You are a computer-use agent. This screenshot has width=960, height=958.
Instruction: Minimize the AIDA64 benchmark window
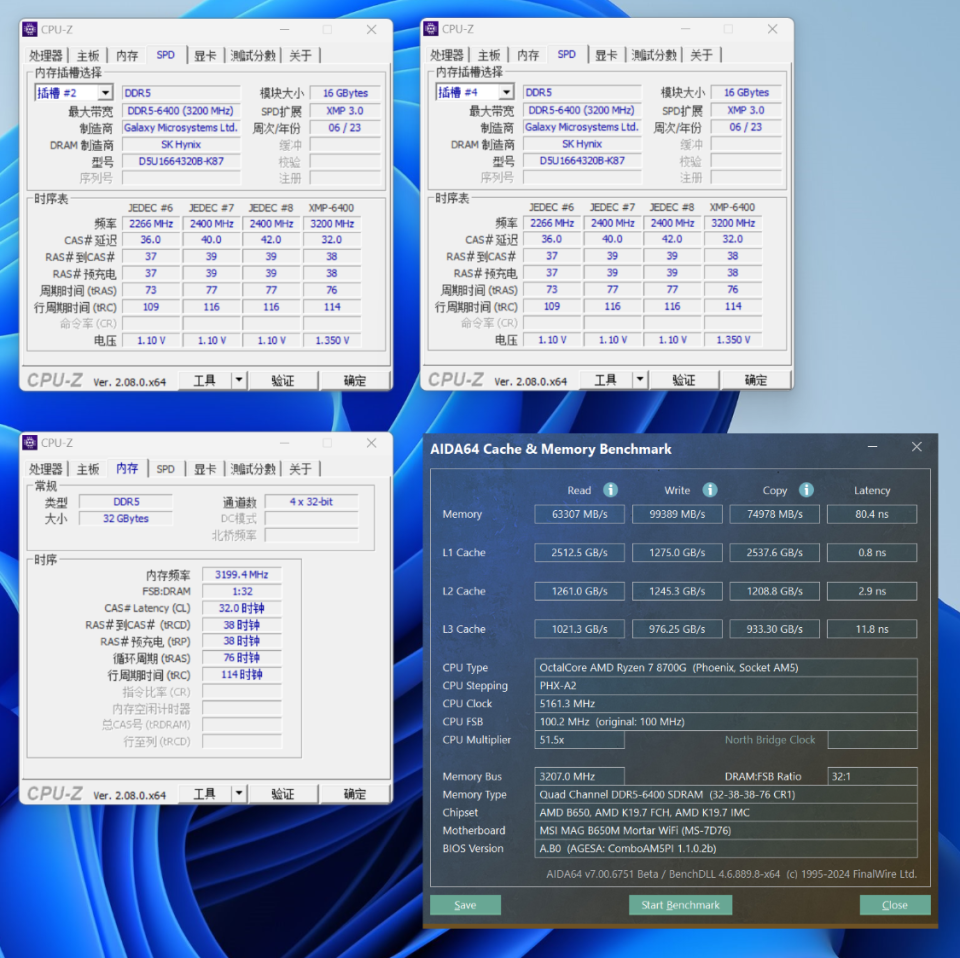(x=872, y=447)
